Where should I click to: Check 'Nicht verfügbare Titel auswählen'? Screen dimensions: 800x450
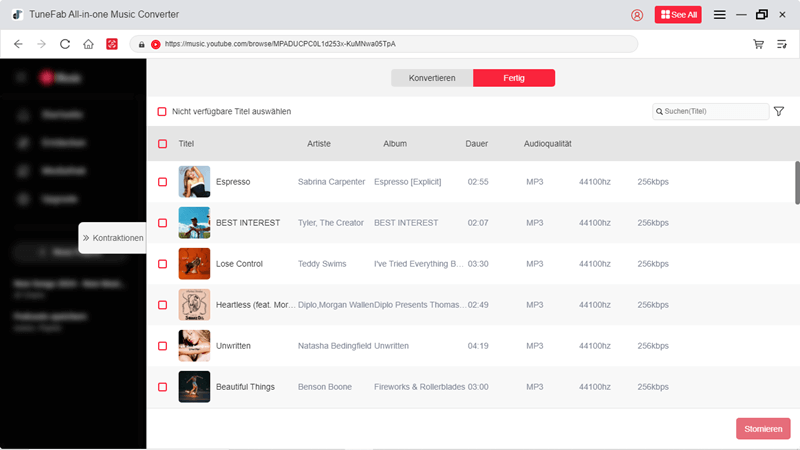click(x=162, y=111)
